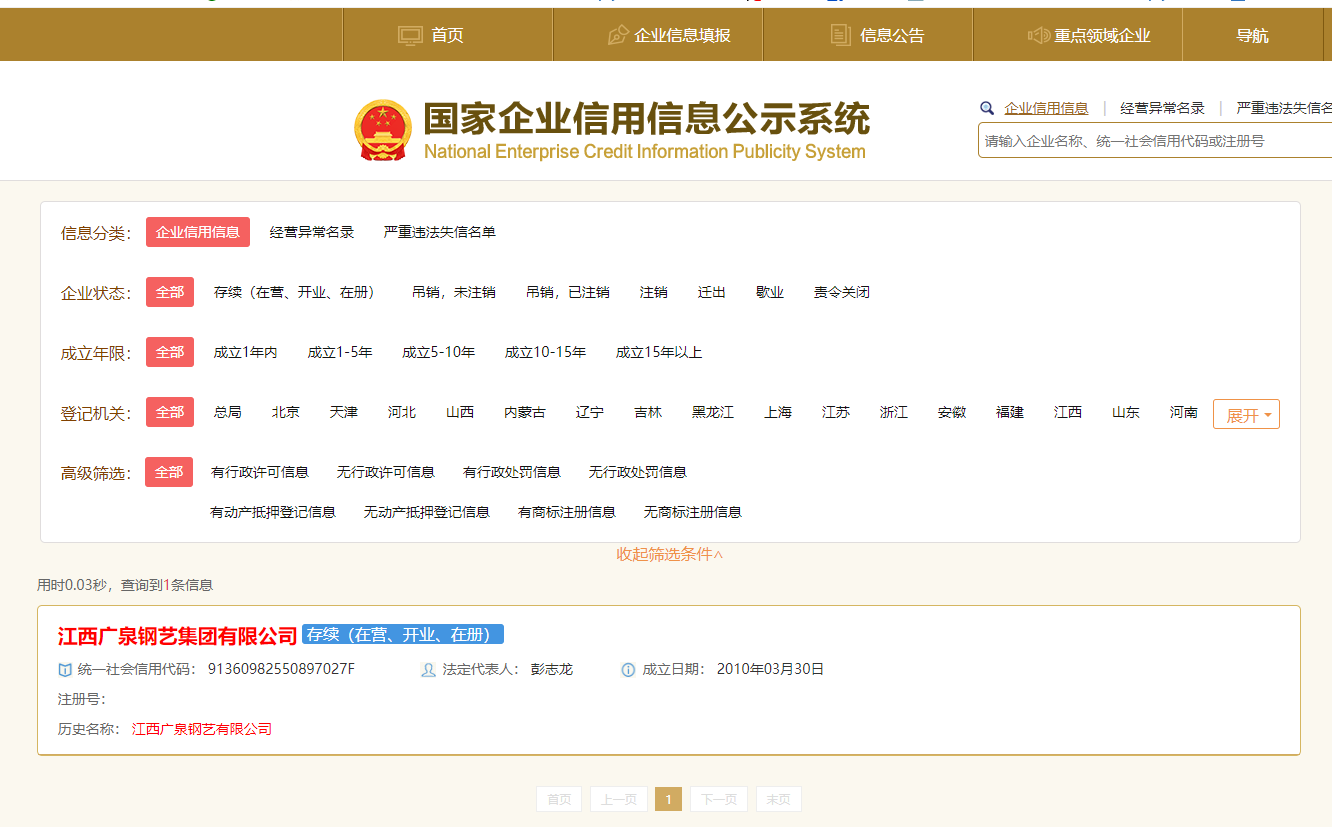This screenshot has width=1332, height=827.
Task: Click the national emblem logo
Action: tap(382, 131)
